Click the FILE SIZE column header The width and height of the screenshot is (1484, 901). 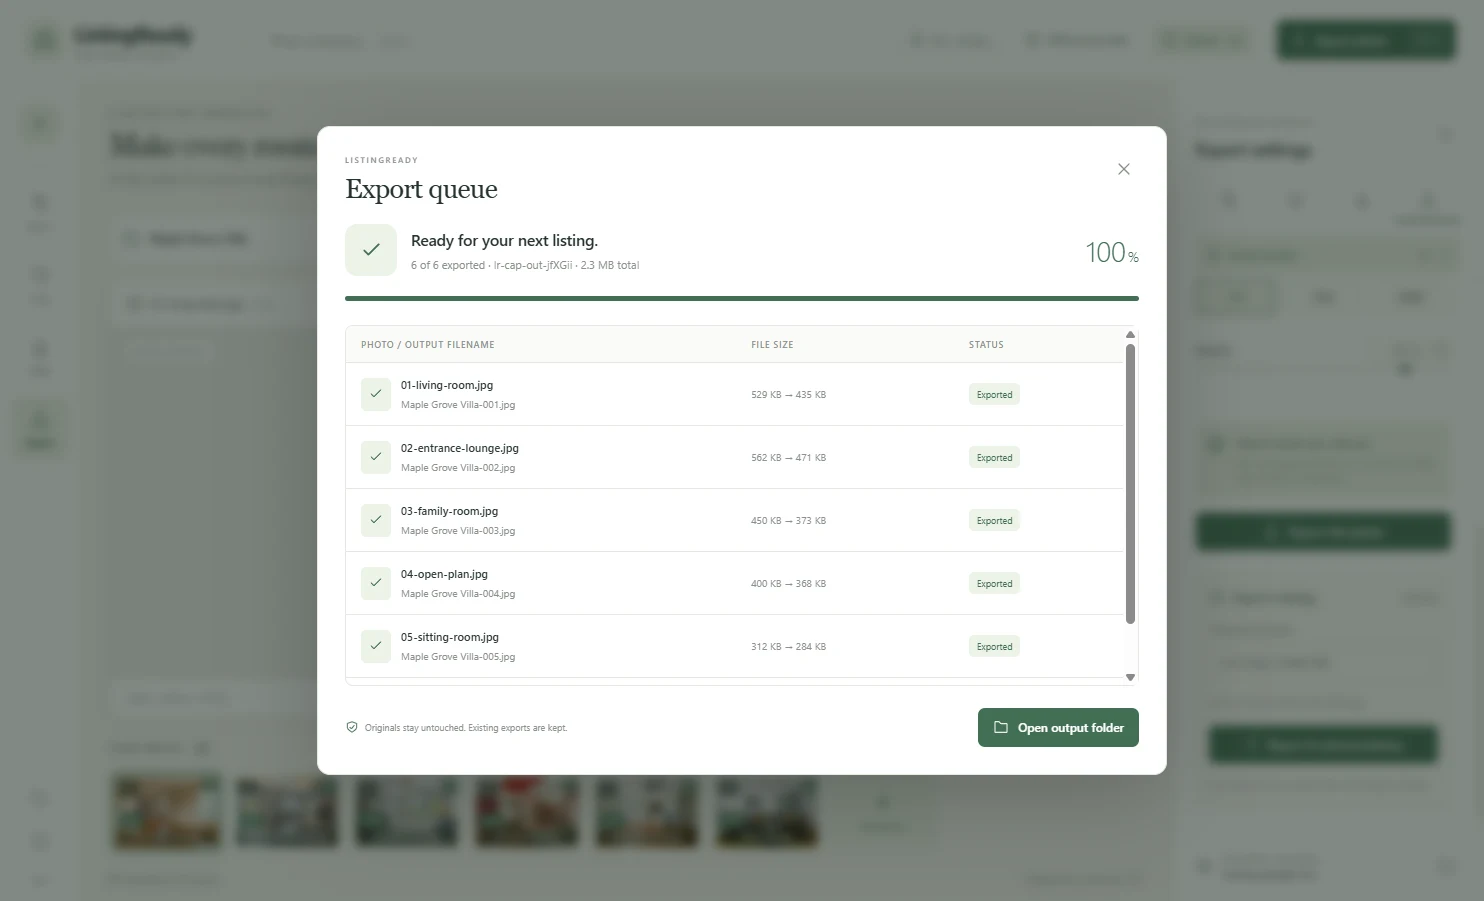tap(772, 345)
